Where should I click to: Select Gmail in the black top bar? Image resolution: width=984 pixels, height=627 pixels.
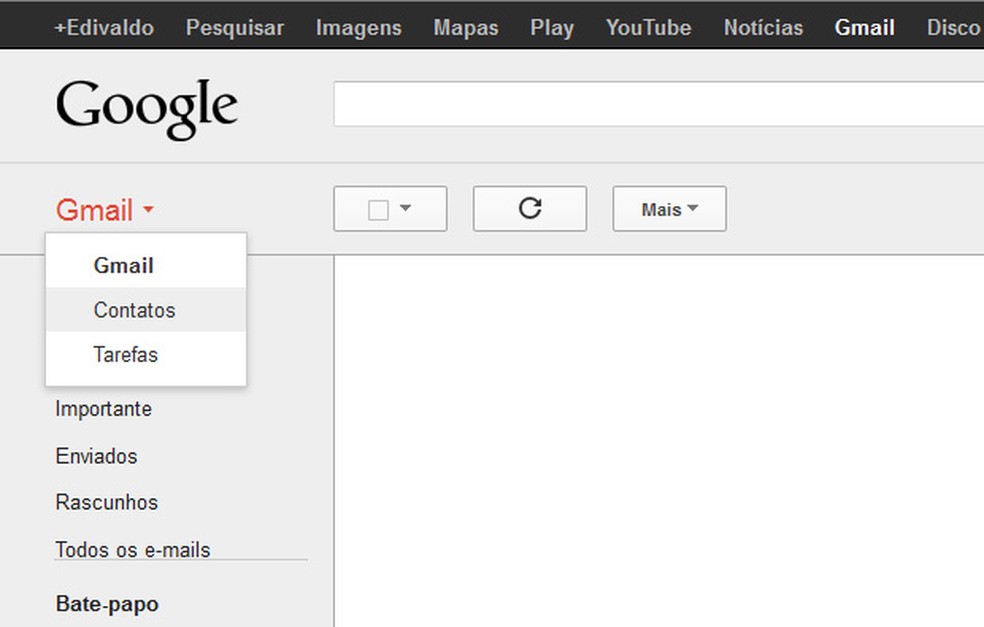pos(864,28)
